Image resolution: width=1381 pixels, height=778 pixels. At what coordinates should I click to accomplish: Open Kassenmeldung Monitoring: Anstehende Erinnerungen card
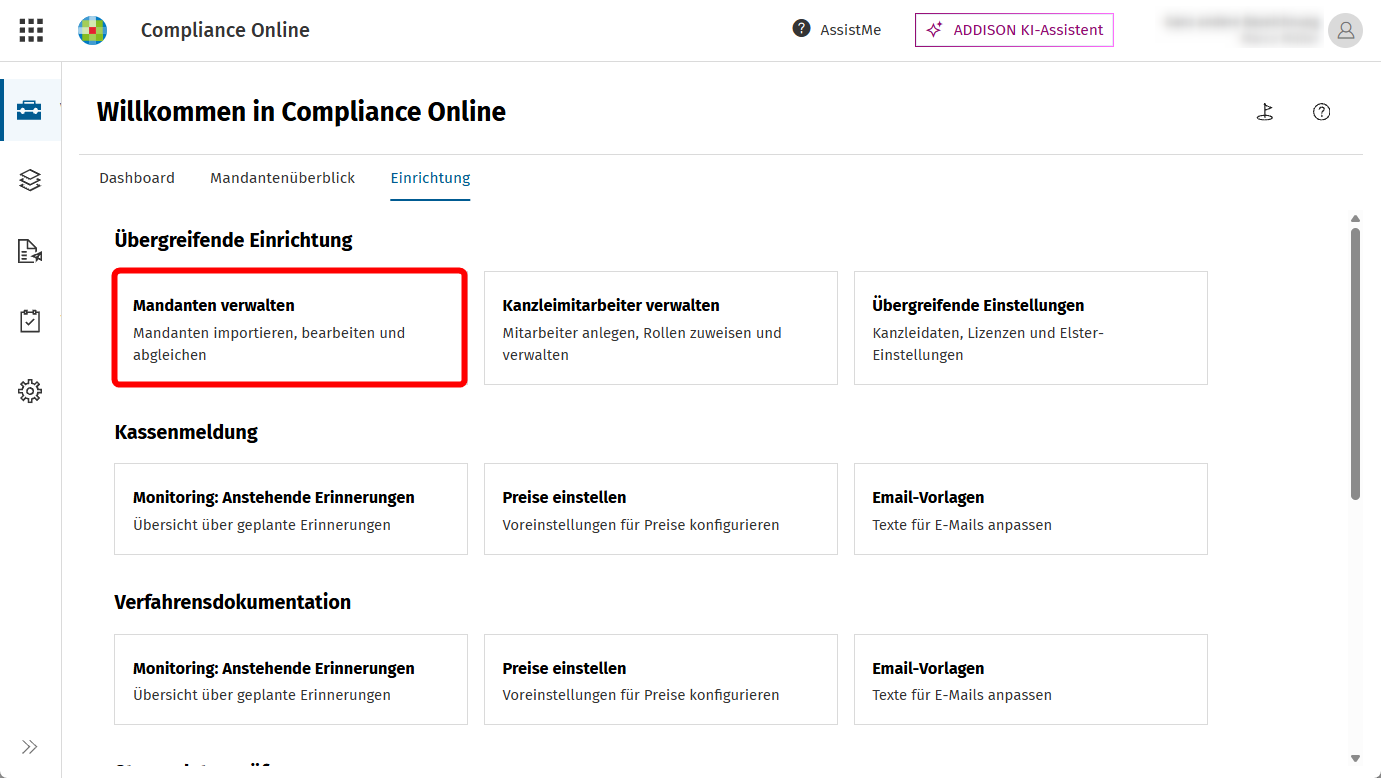pyautogui.click(x=291, y=509)
